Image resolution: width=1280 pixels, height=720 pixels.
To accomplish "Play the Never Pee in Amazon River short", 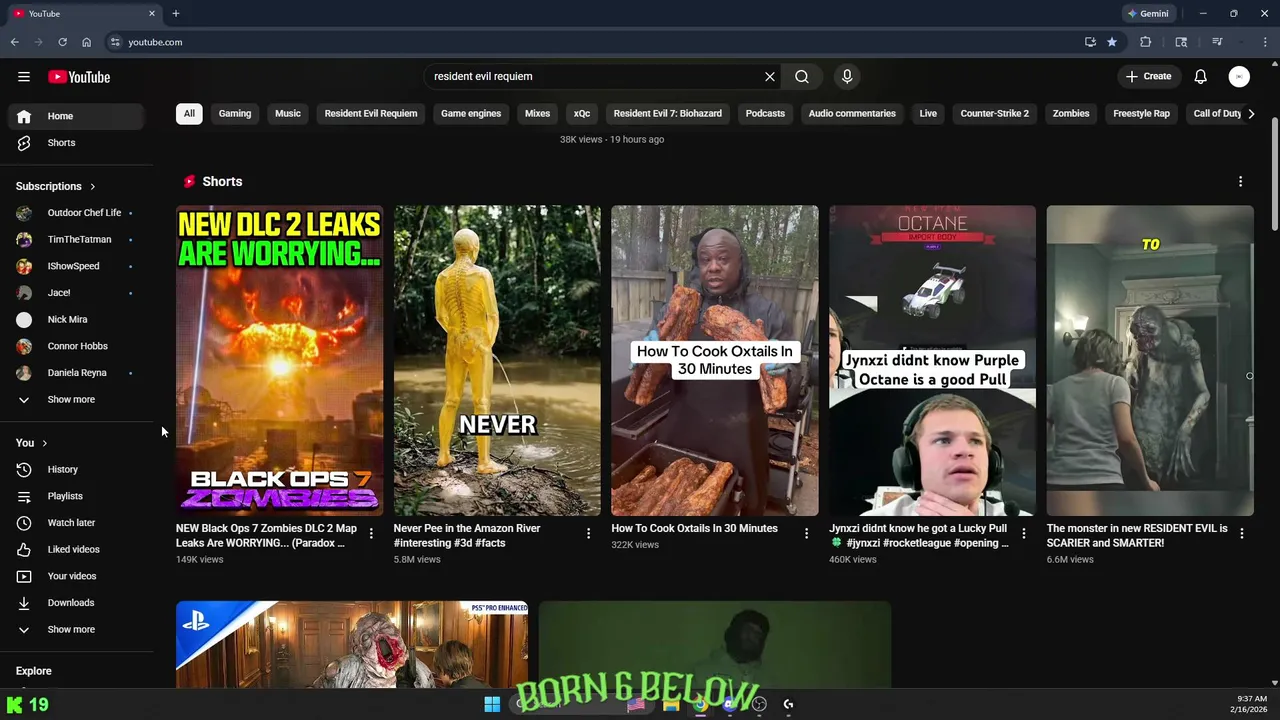I will tap(497, 360).
